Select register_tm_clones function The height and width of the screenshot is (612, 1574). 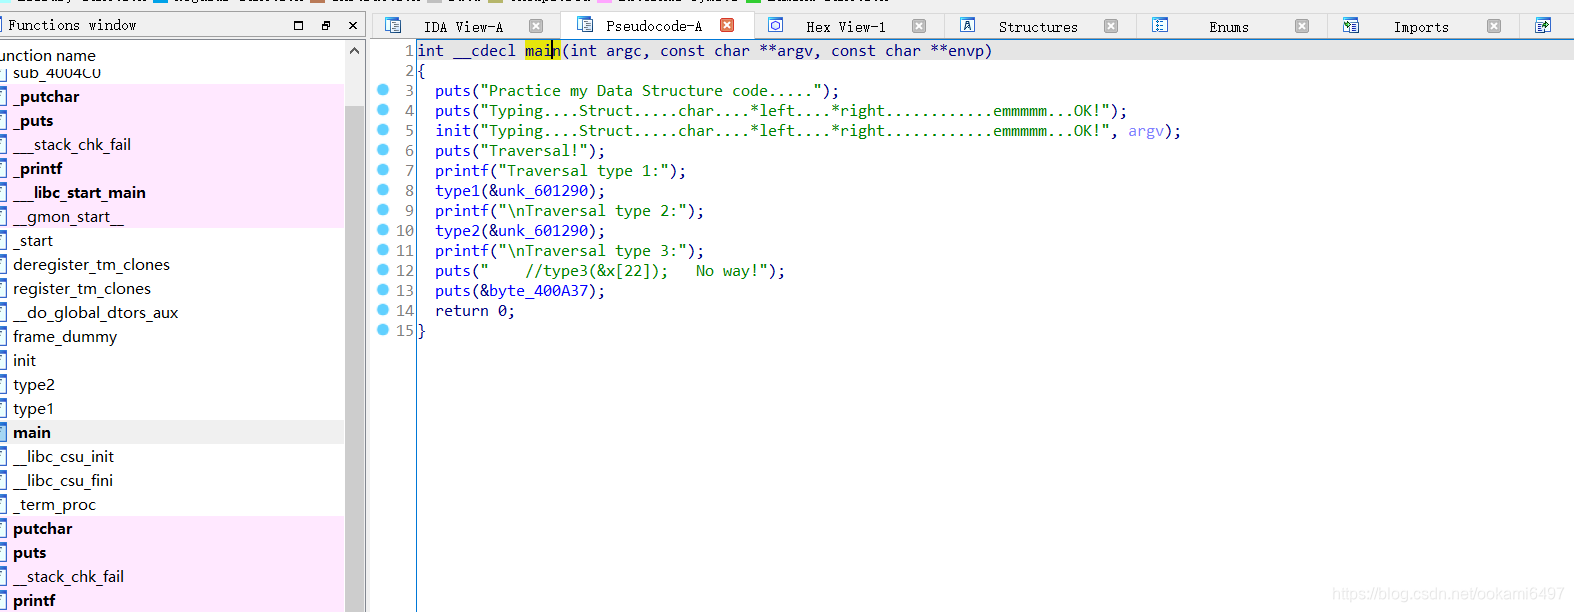tap(172, 288)
